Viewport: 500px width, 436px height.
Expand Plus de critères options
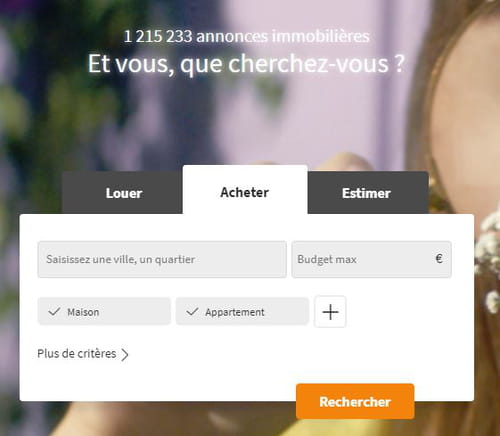[83, 354]
